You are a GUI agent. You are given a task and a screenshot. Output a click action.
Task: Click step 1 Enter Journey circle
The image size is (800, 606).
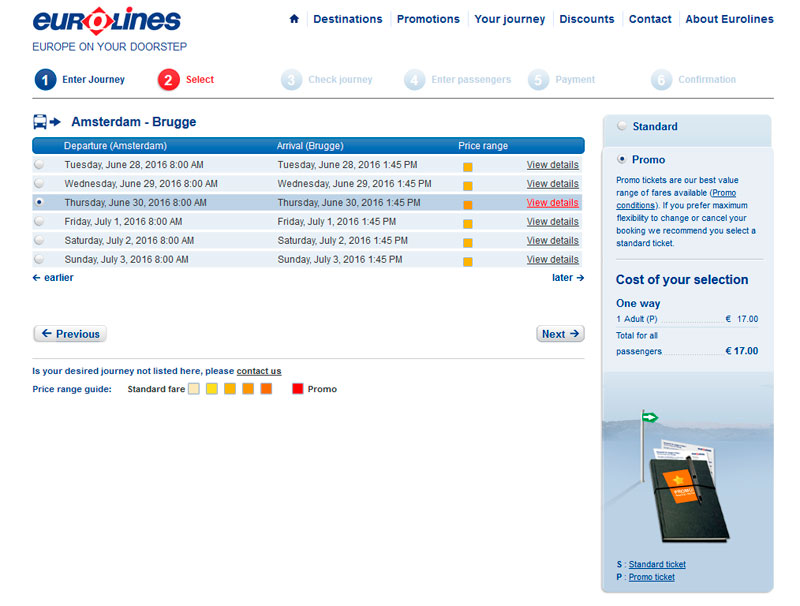pos(45,80)
